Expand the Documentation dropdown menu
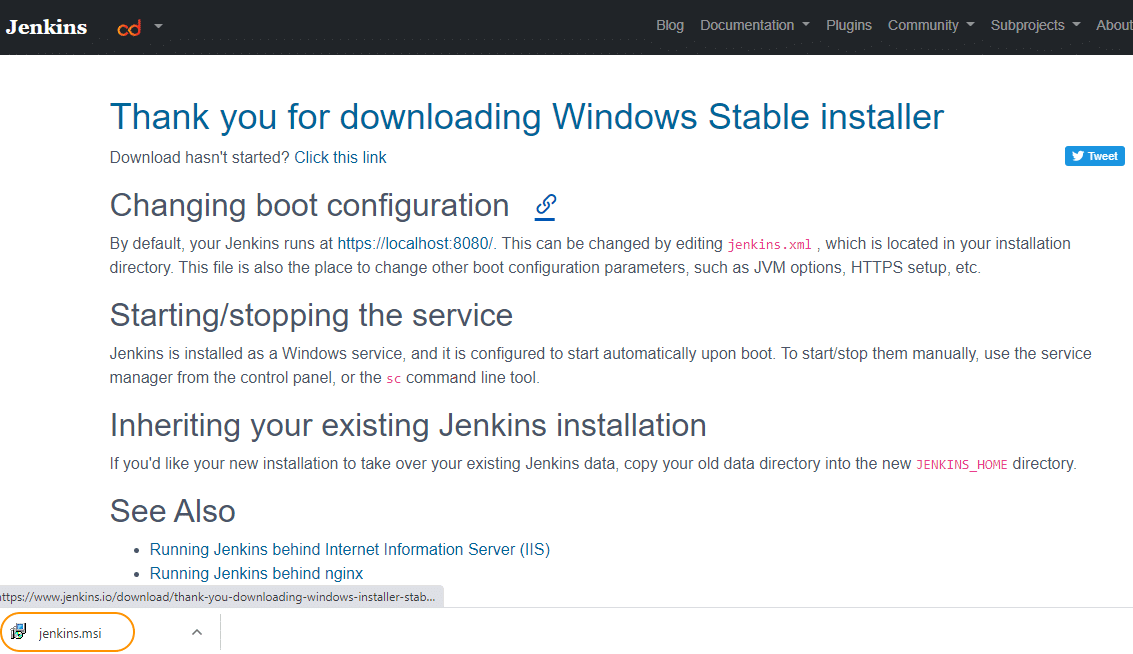Screen dimensions: 1133x654 [754, 25]
